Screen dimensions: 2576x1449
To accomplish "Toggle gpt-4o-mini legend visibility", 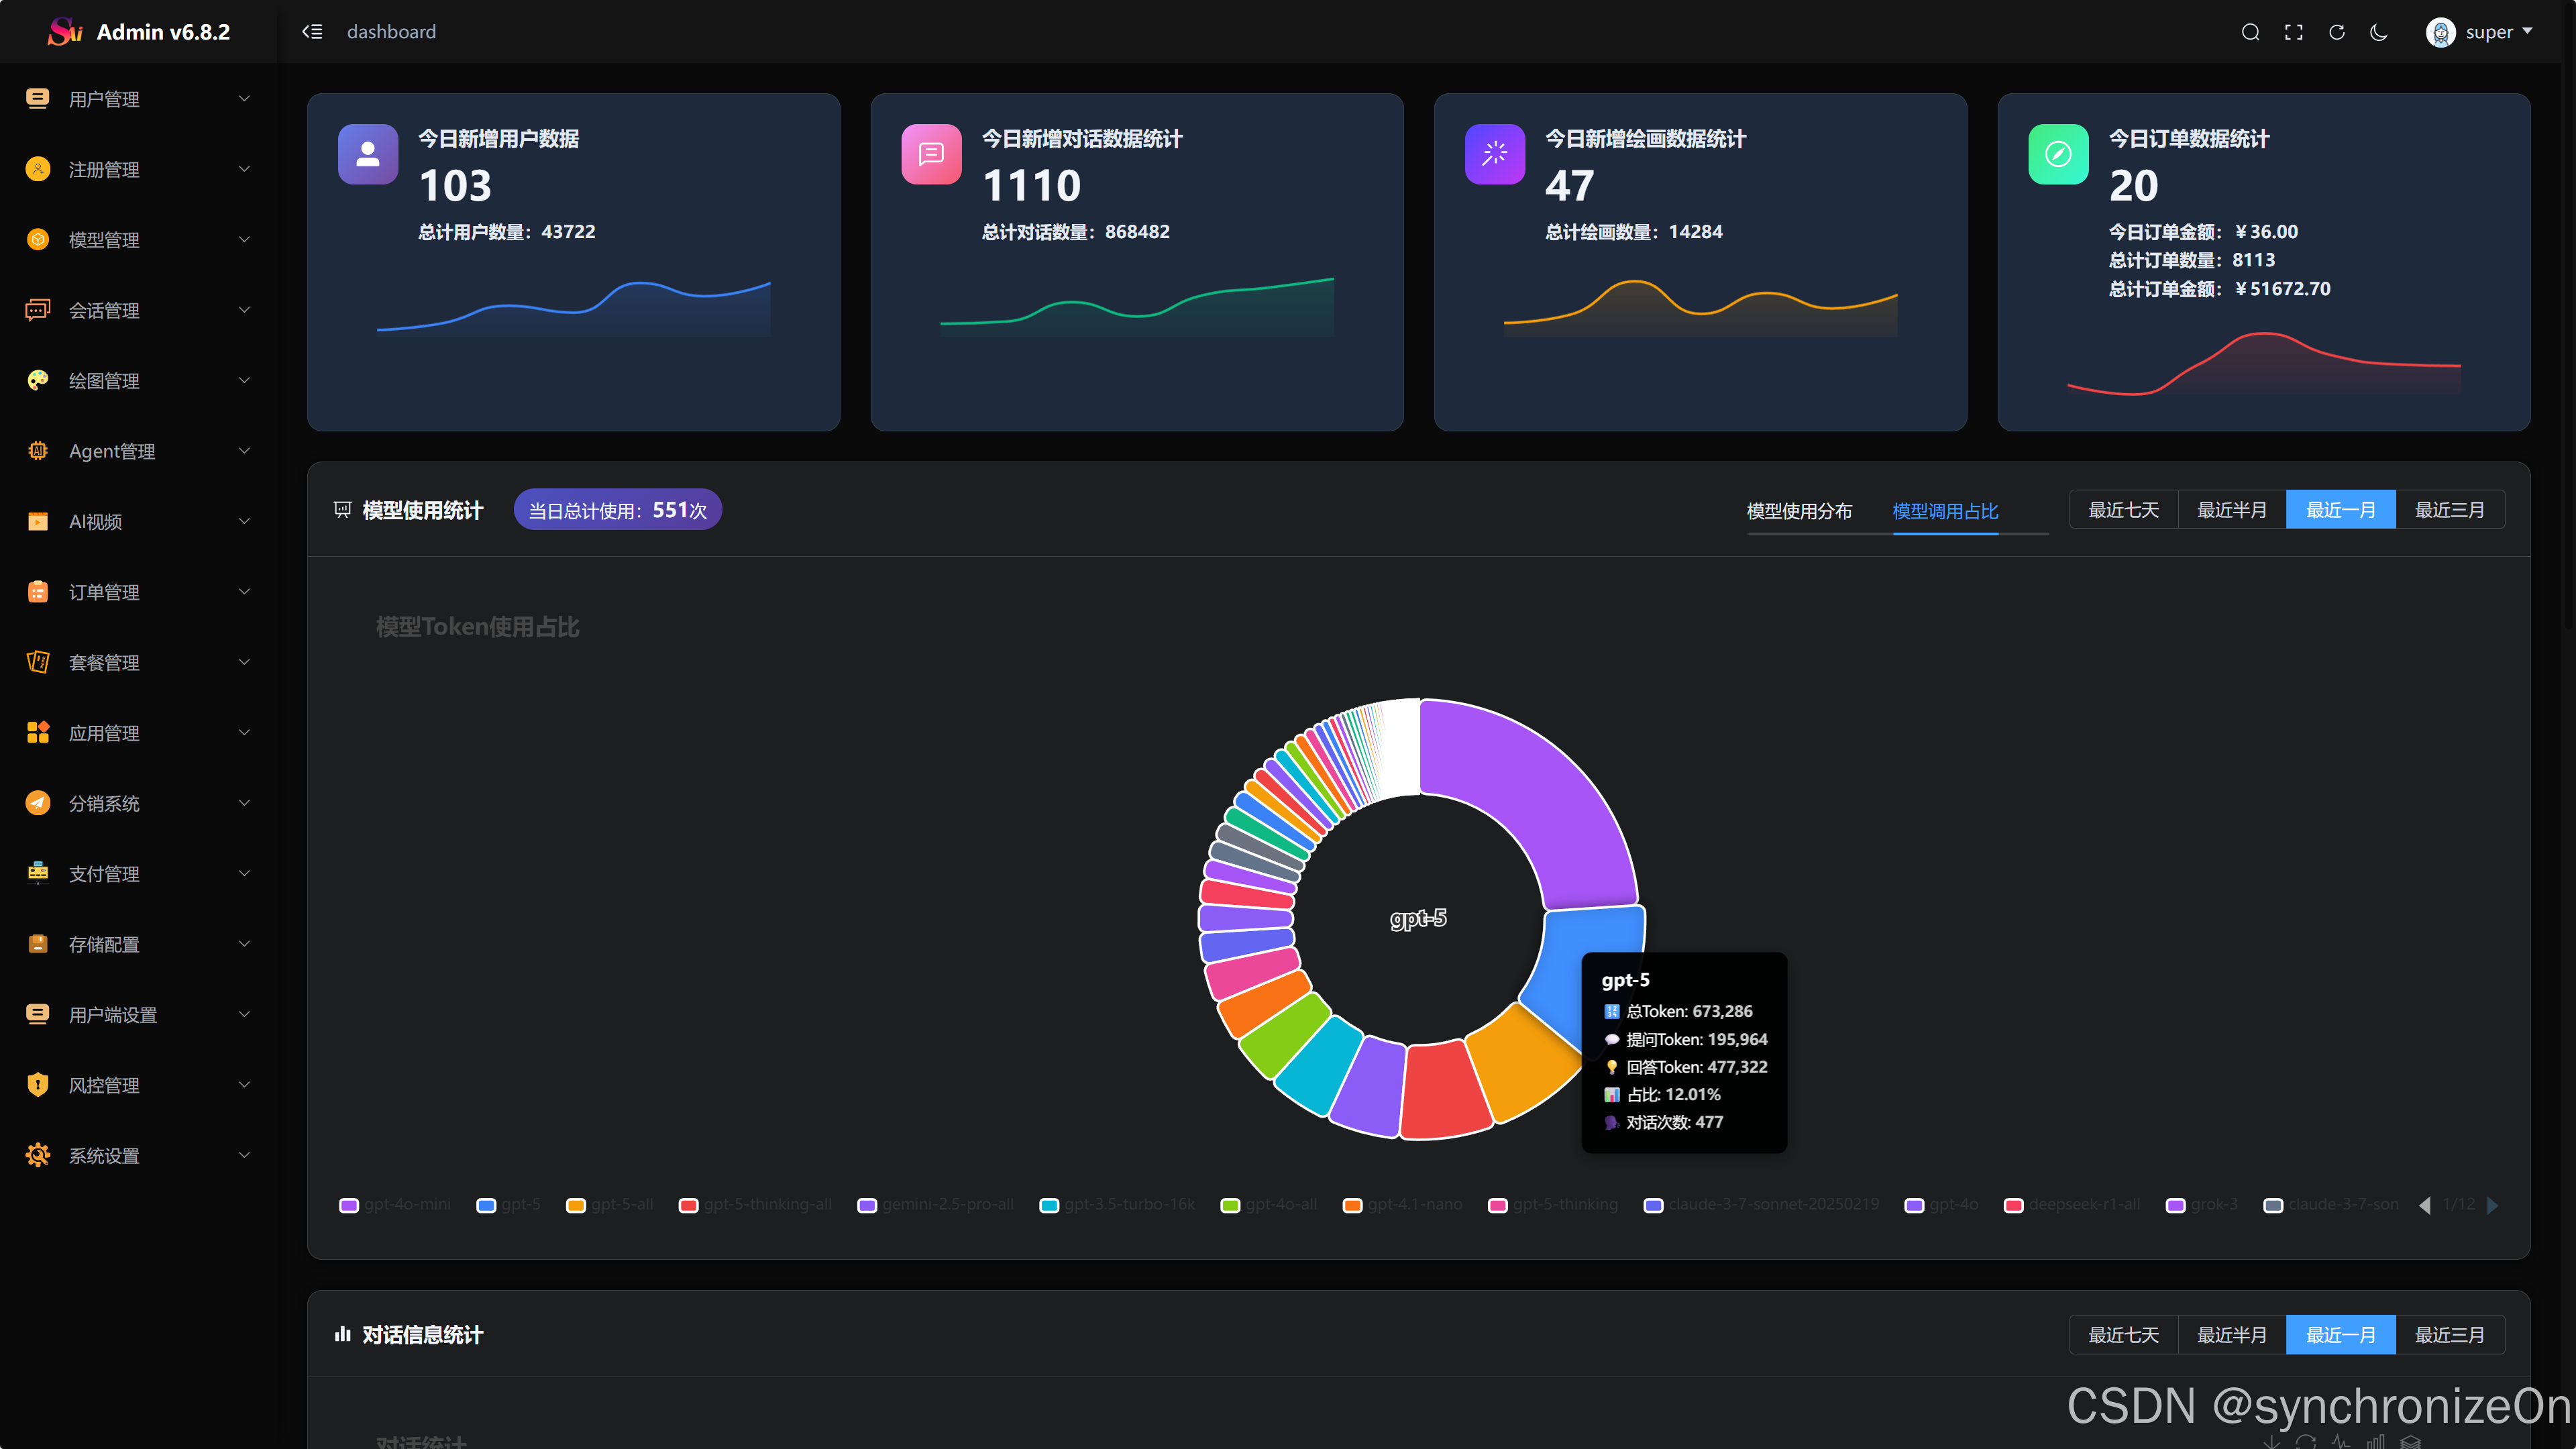I will click(395, 1204).
